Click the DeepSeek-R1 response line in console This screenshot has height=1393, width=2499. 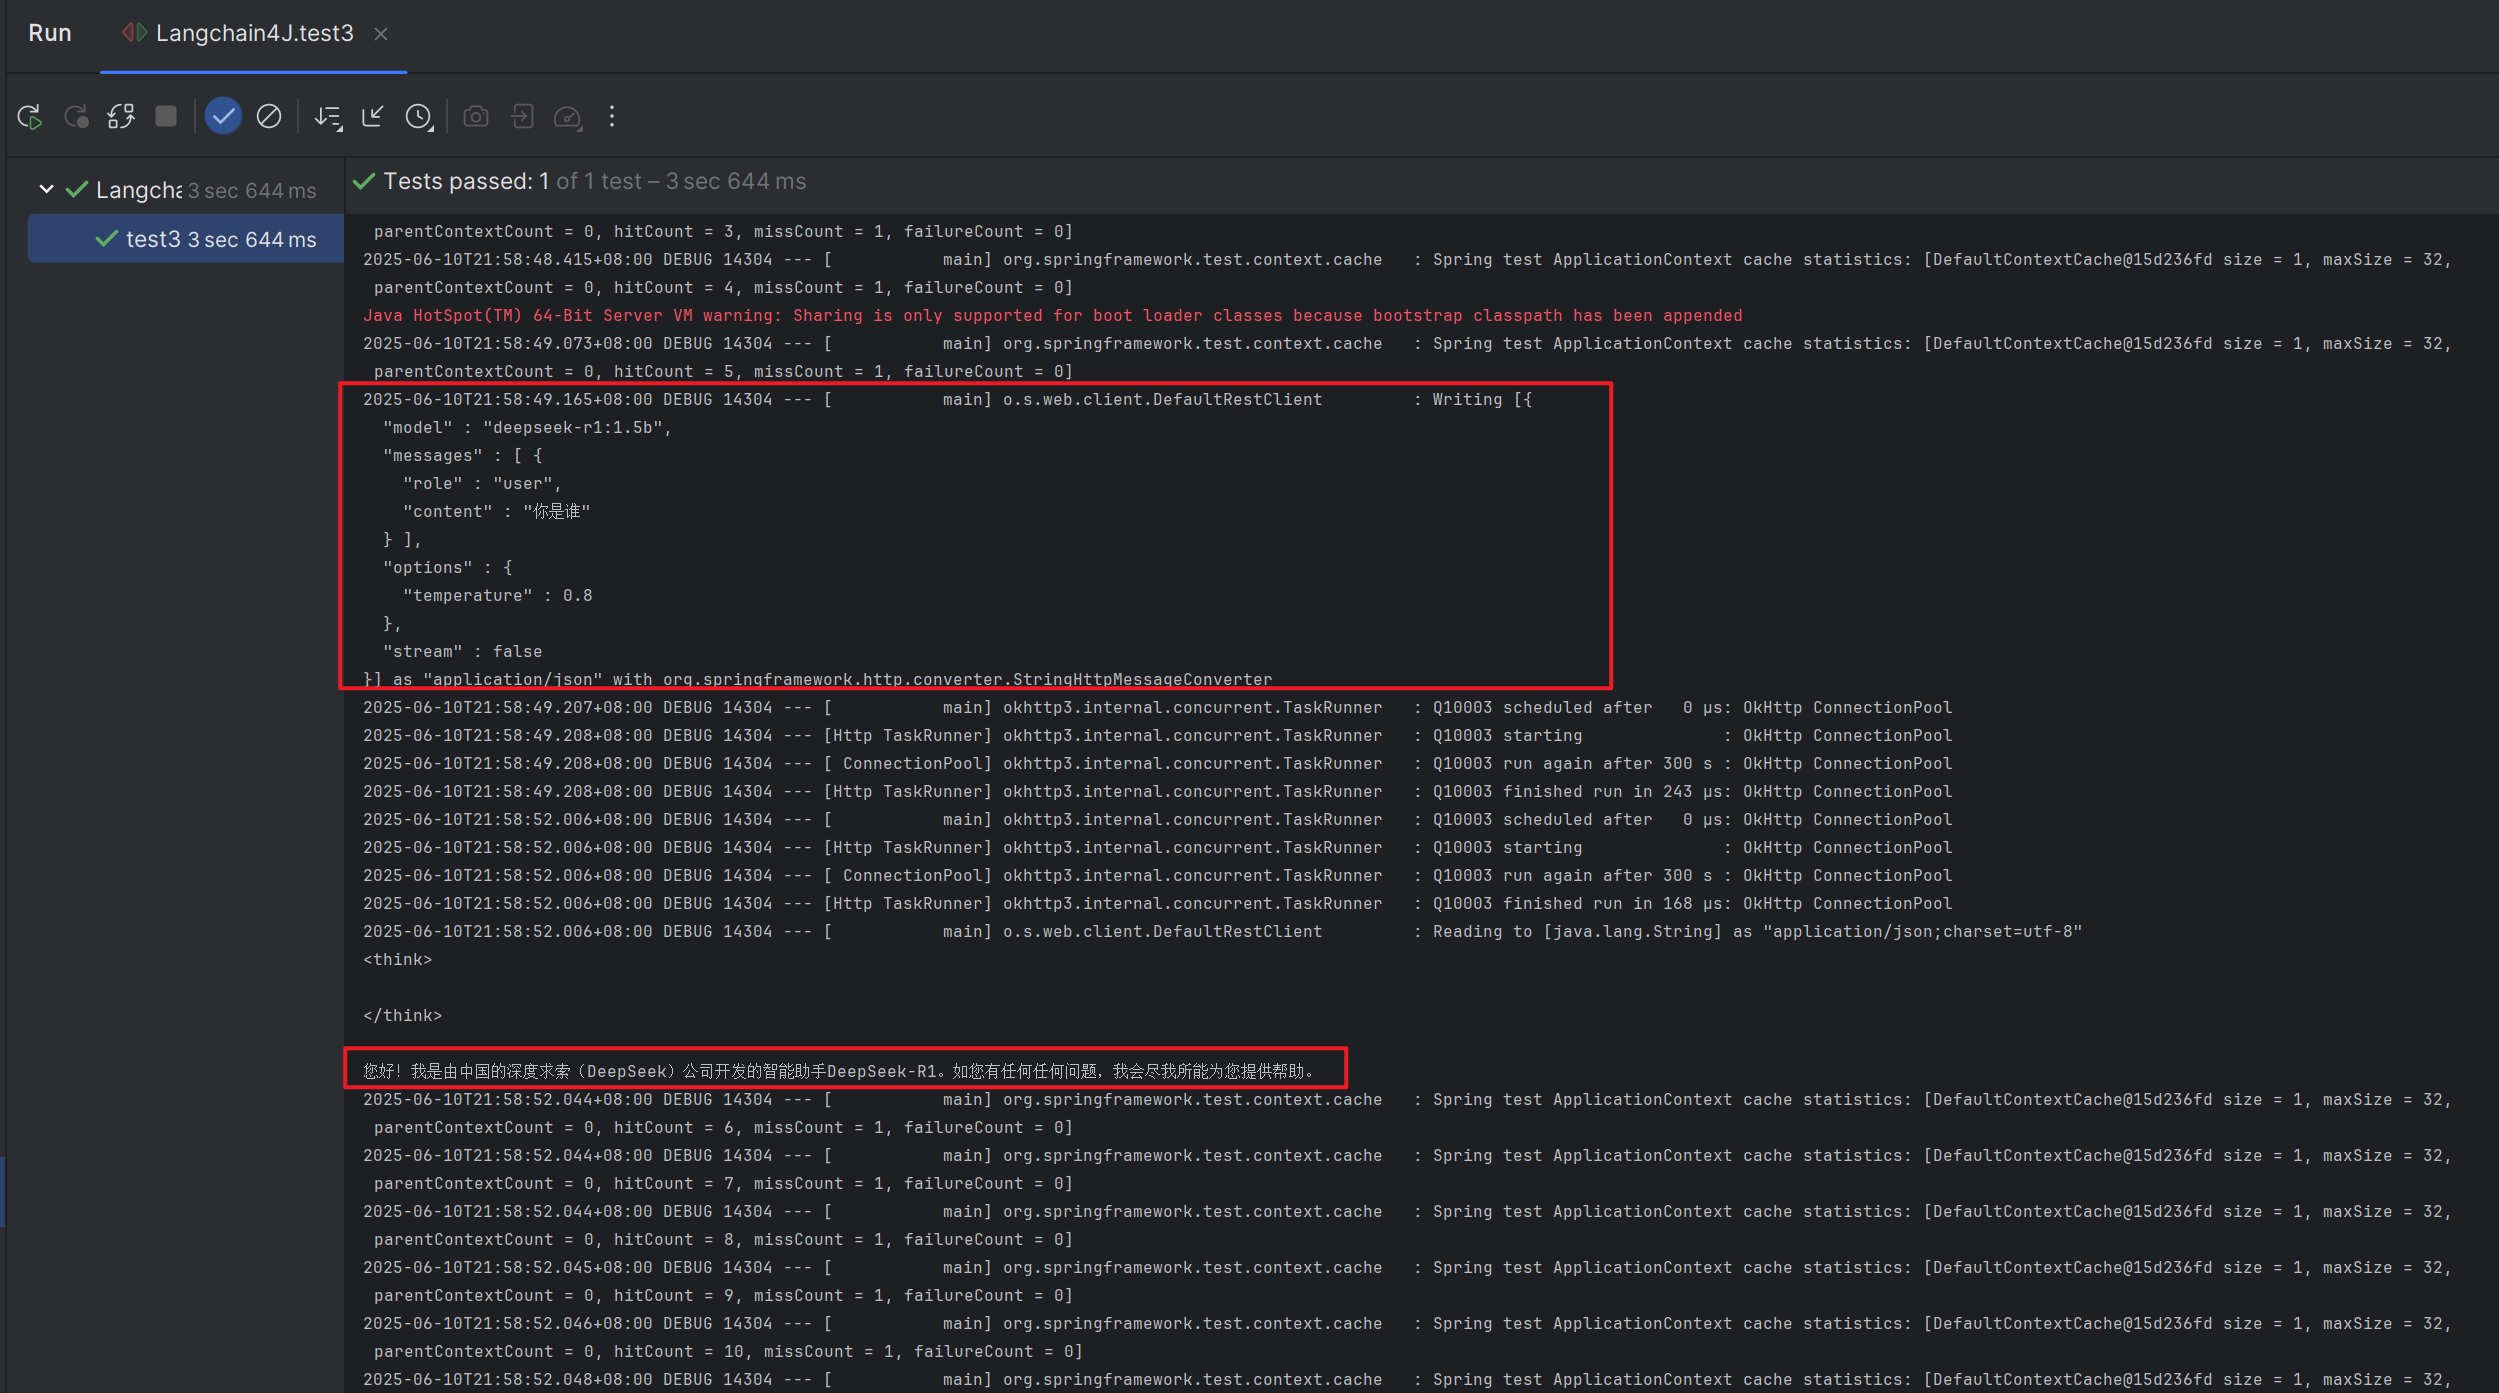coord(840,1071)
